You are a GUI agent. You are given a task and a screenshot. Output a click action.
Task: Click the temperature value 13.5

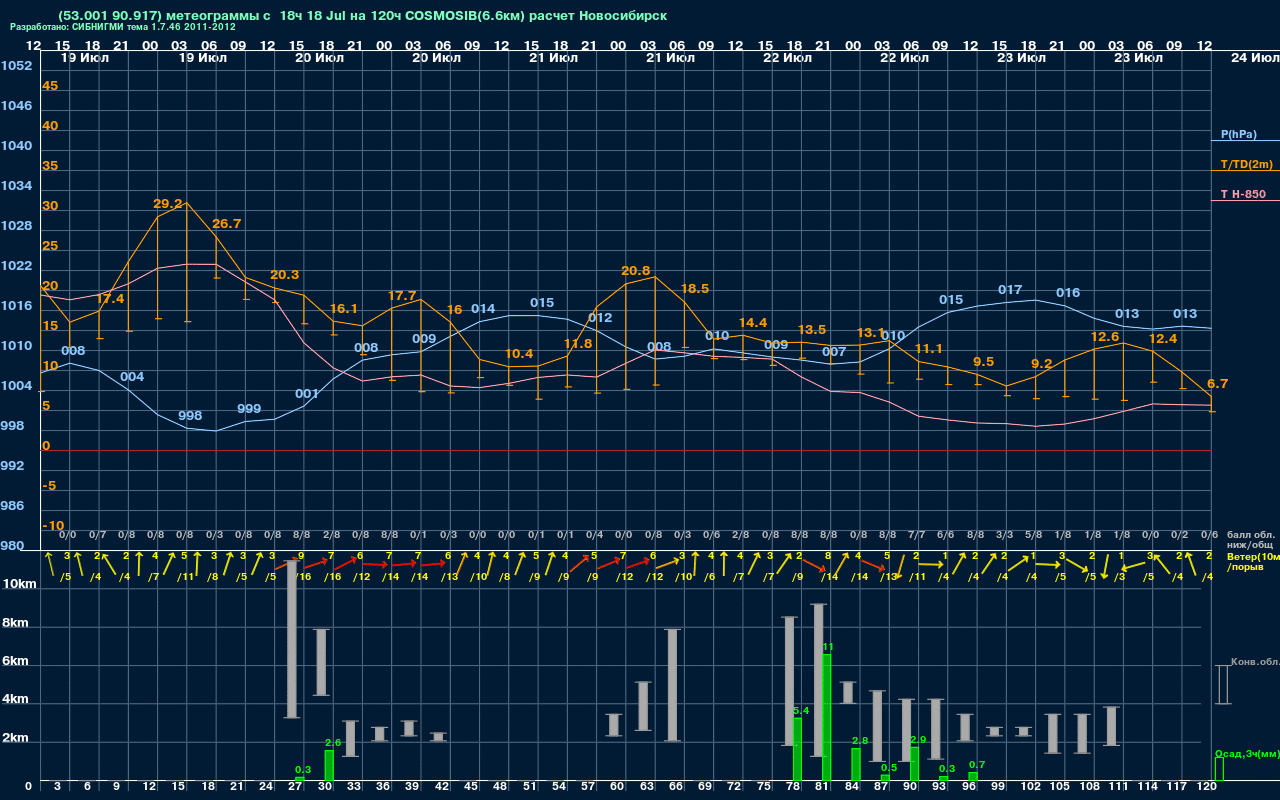tap(812, 330)
